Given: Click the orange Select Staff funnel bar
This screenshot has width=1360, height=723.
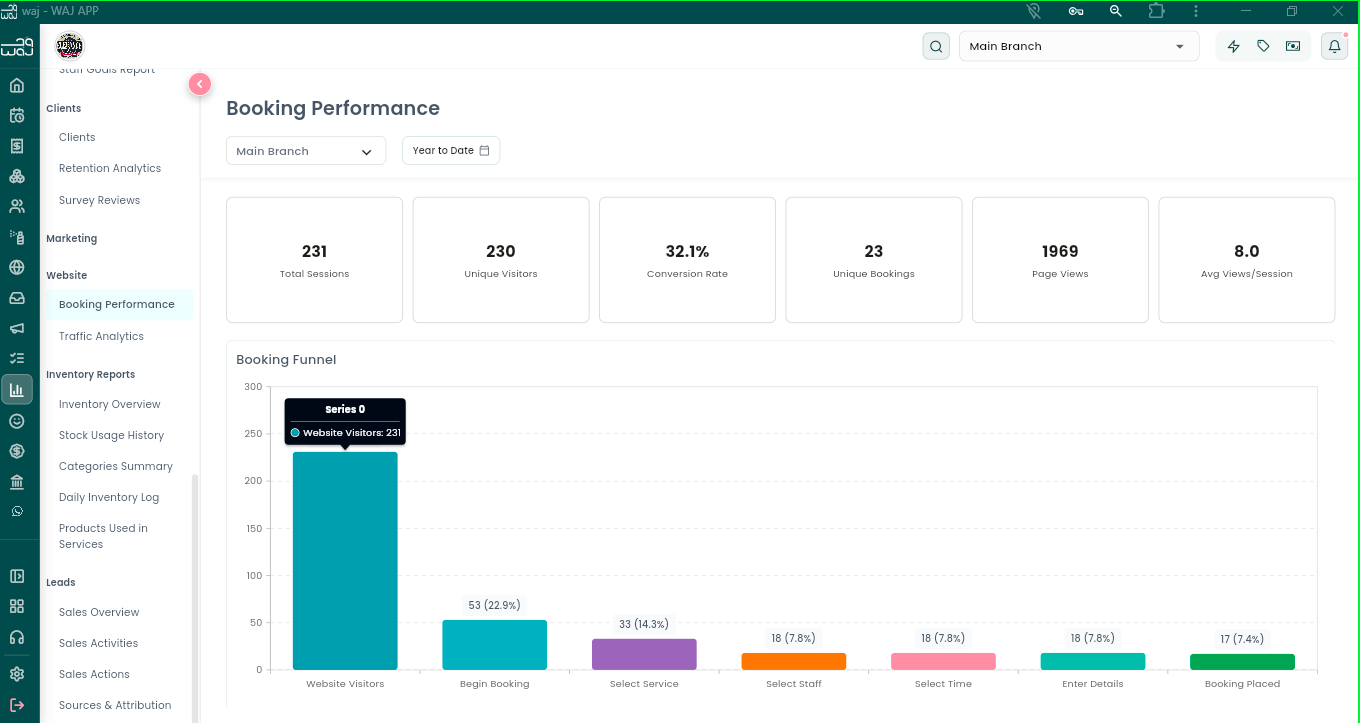Looking at the screenshot, I should 794,661.
